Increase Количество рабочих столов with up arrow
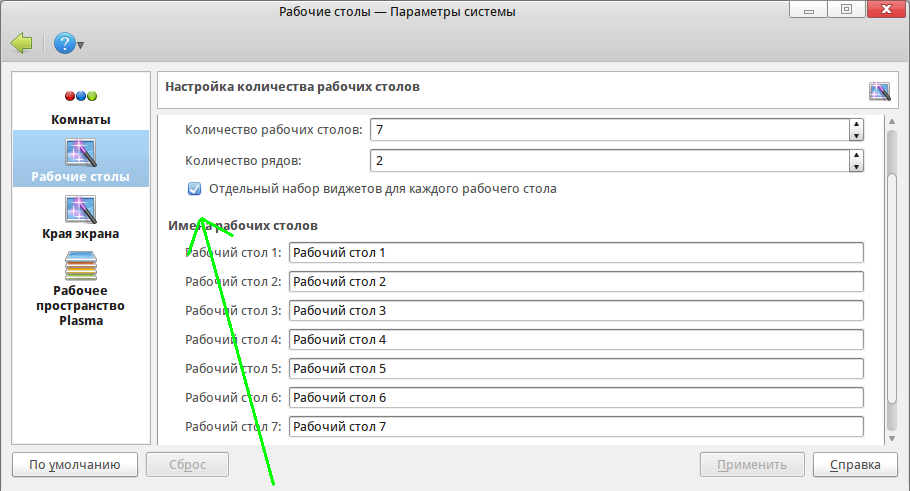Viewport: 910px width, 491px height. point(856,124)
